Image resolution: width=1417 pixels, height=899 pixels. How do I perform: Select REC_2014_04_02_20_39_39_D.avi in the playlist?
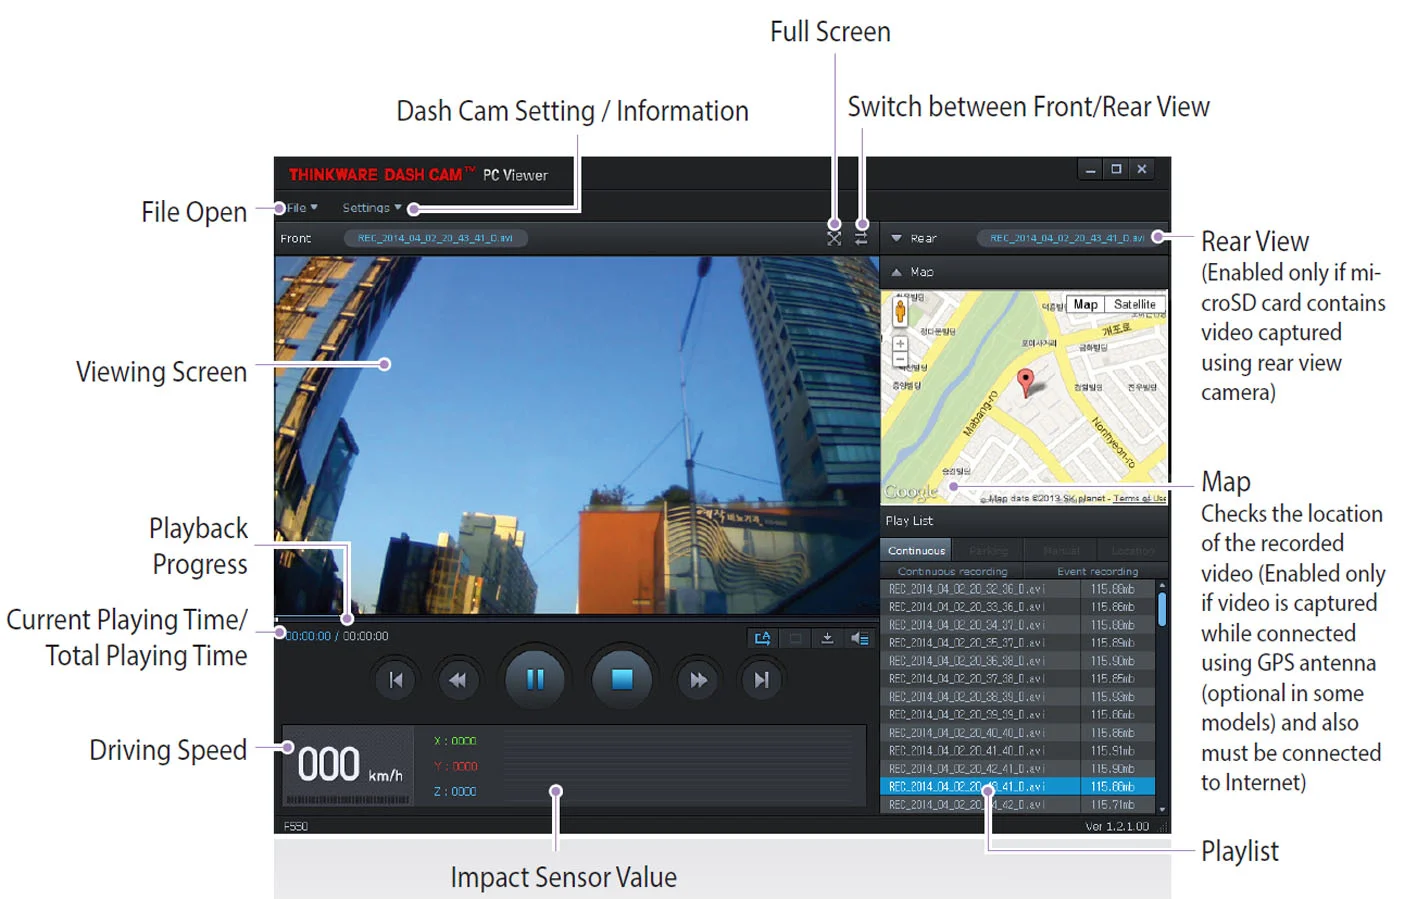coord(1018,715)
